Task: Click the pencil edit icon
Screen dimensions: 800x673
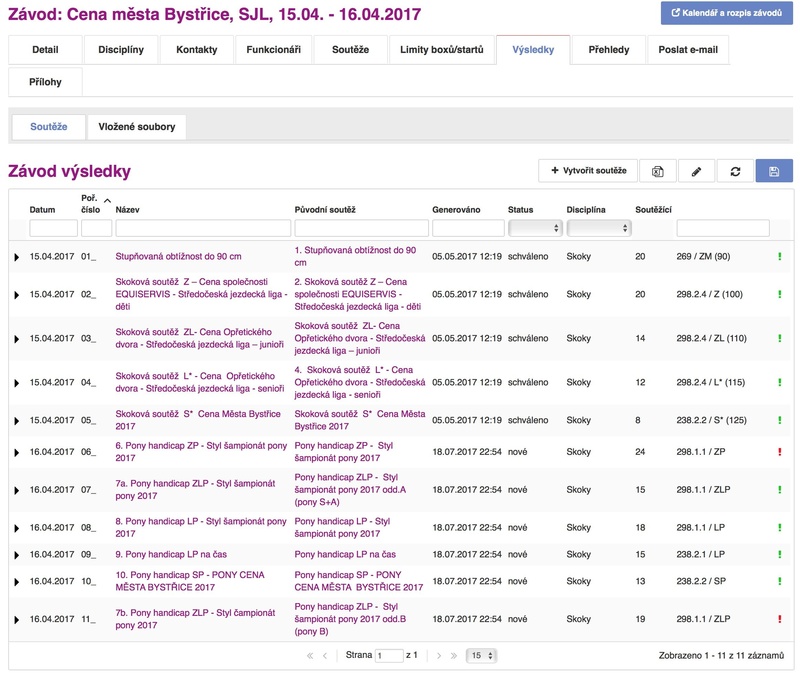Action: 696,171
